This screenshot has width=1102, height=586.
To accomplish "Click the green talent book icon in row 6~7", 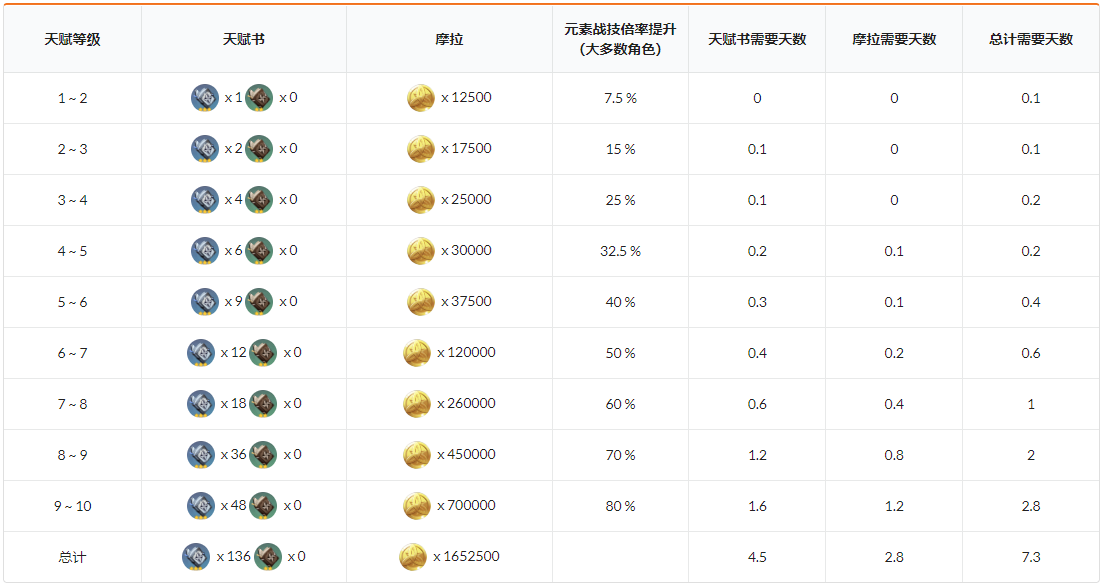I will pyautogui.click(x=264, y=353).
